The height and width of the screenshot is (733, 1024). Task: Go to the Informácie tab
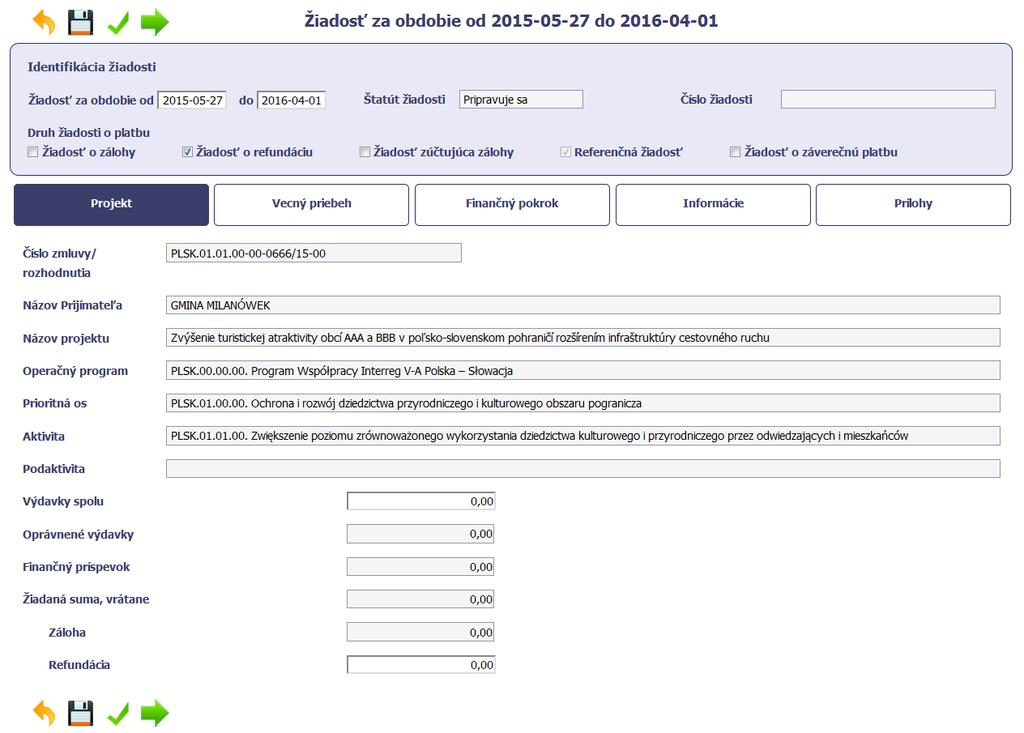click(713, 204)
